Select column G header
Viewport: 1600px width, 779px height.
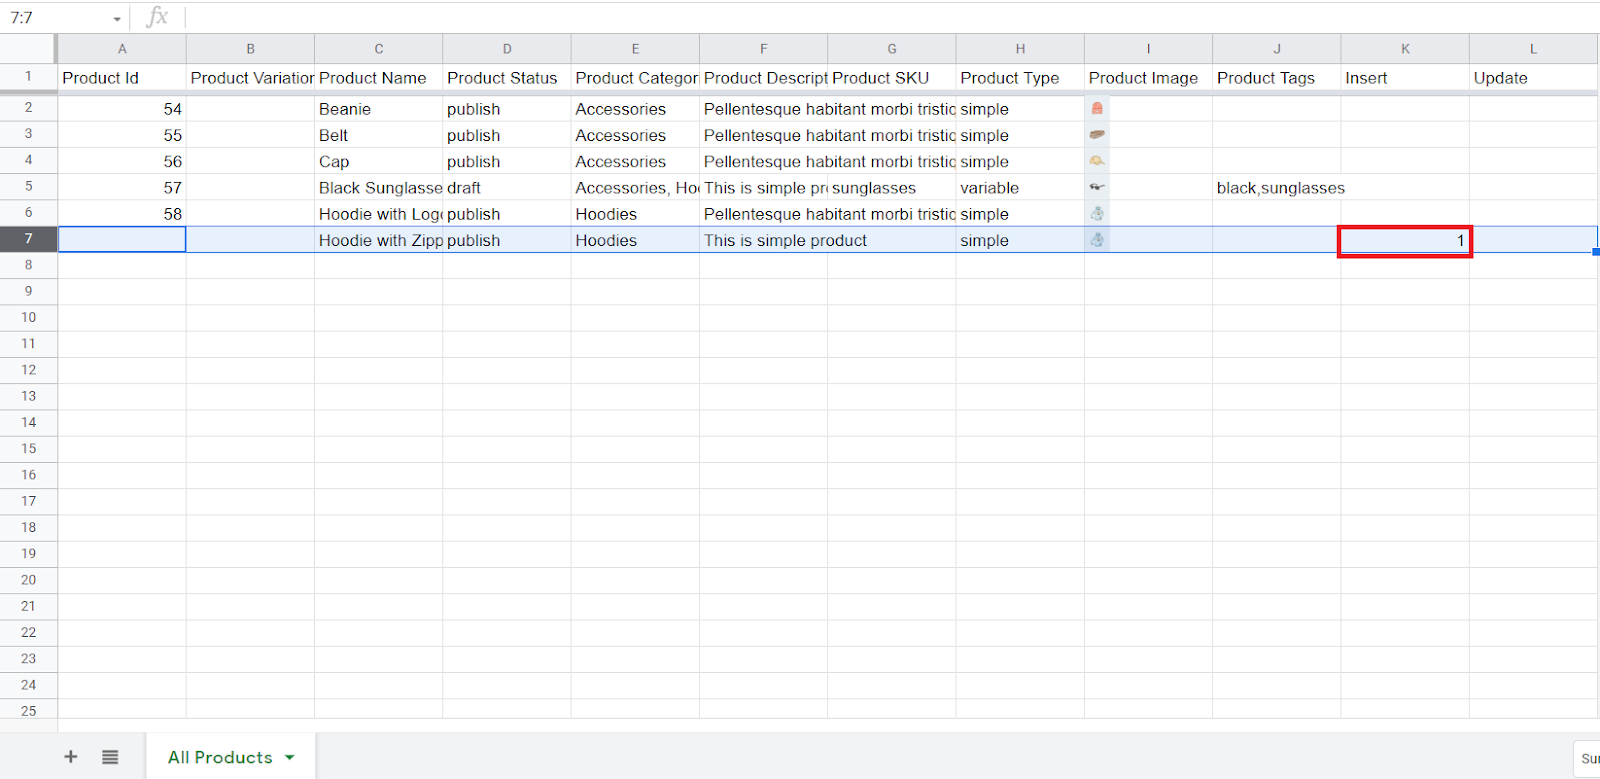coord(892,49)
